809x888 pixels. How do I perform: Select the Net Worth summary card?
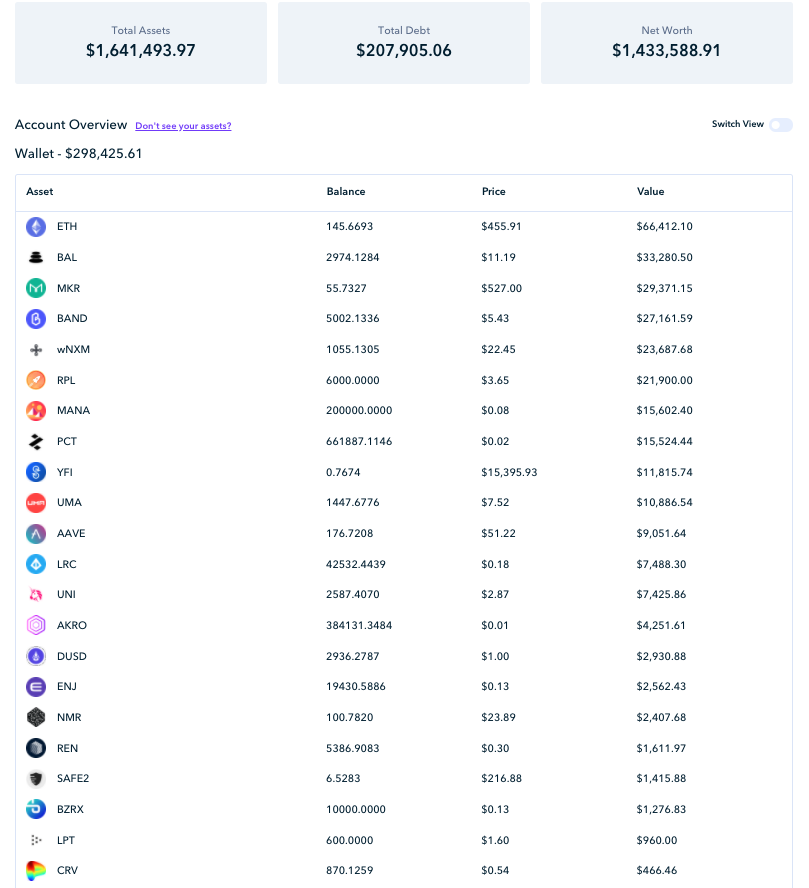tap(666, 42)
